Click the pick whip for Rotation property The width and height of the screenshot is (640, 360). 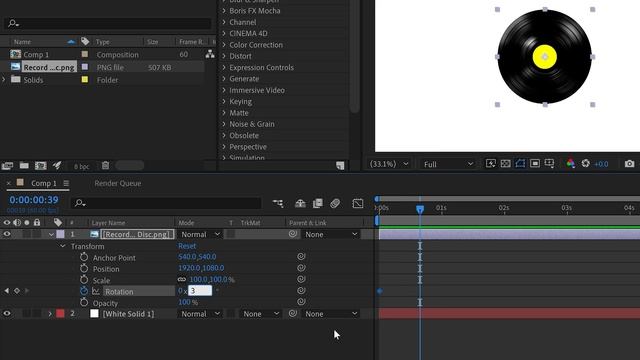click(x=301, y=291)
